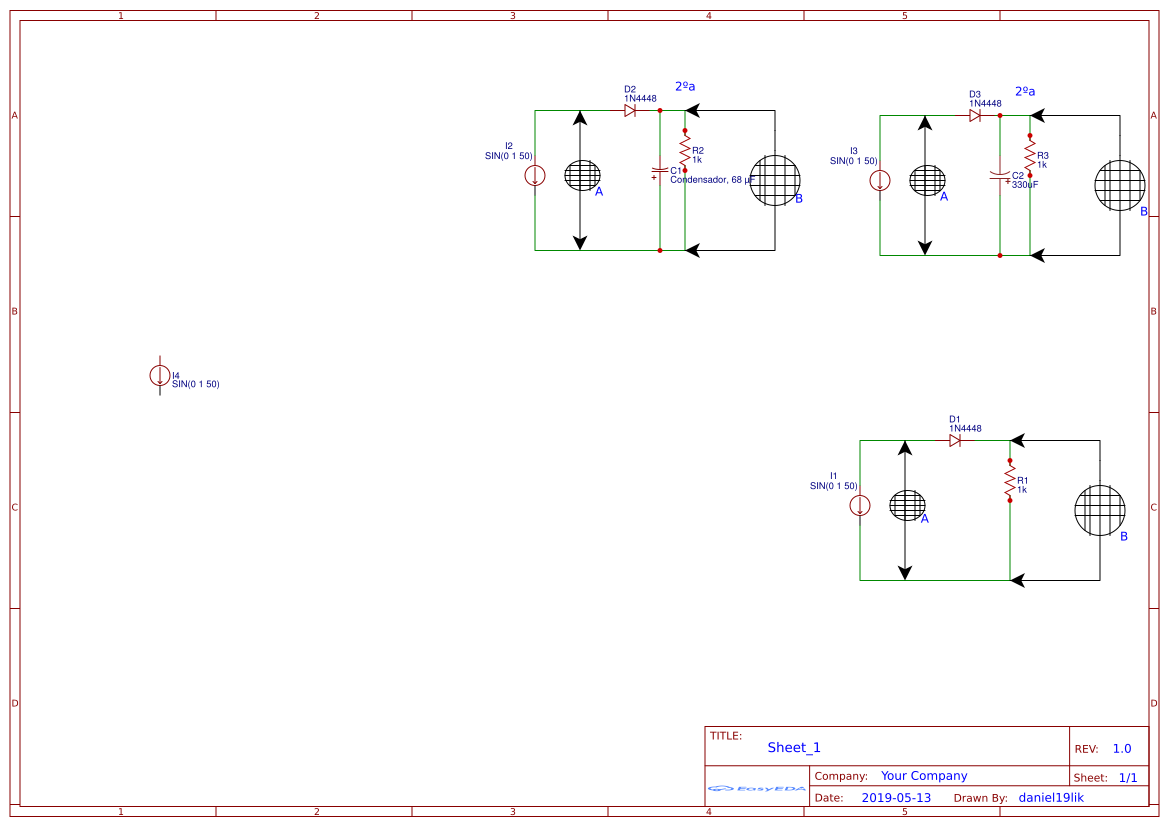Select diode D2 1N4448 symbol
Image resolution: width=1169 pixels, height=827 pixels.
click(x=631, y=110)
